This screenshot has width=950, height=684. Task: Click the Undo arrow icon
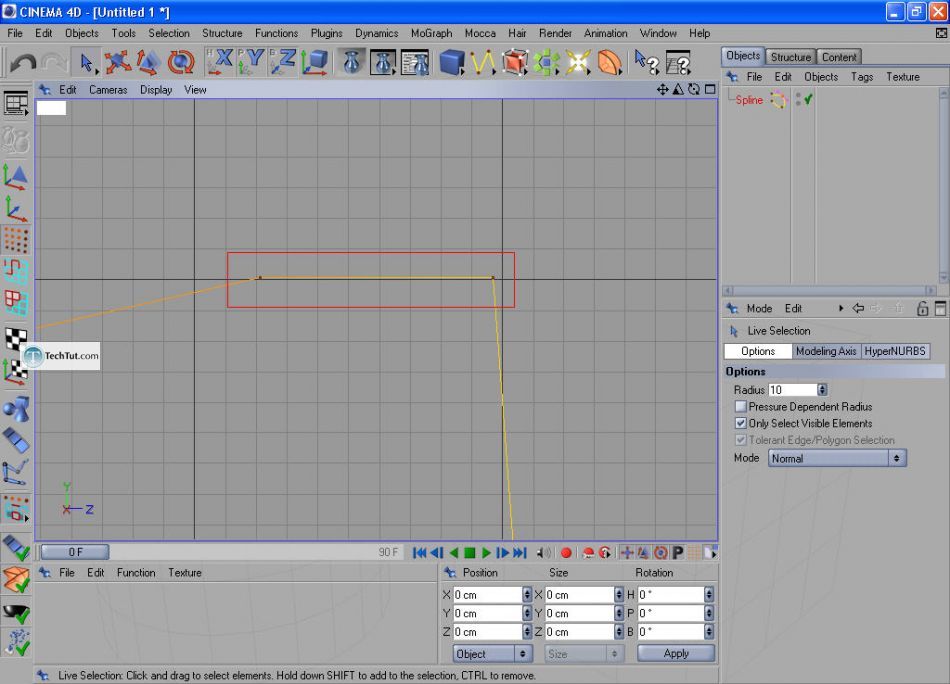(x=23, y=62)
